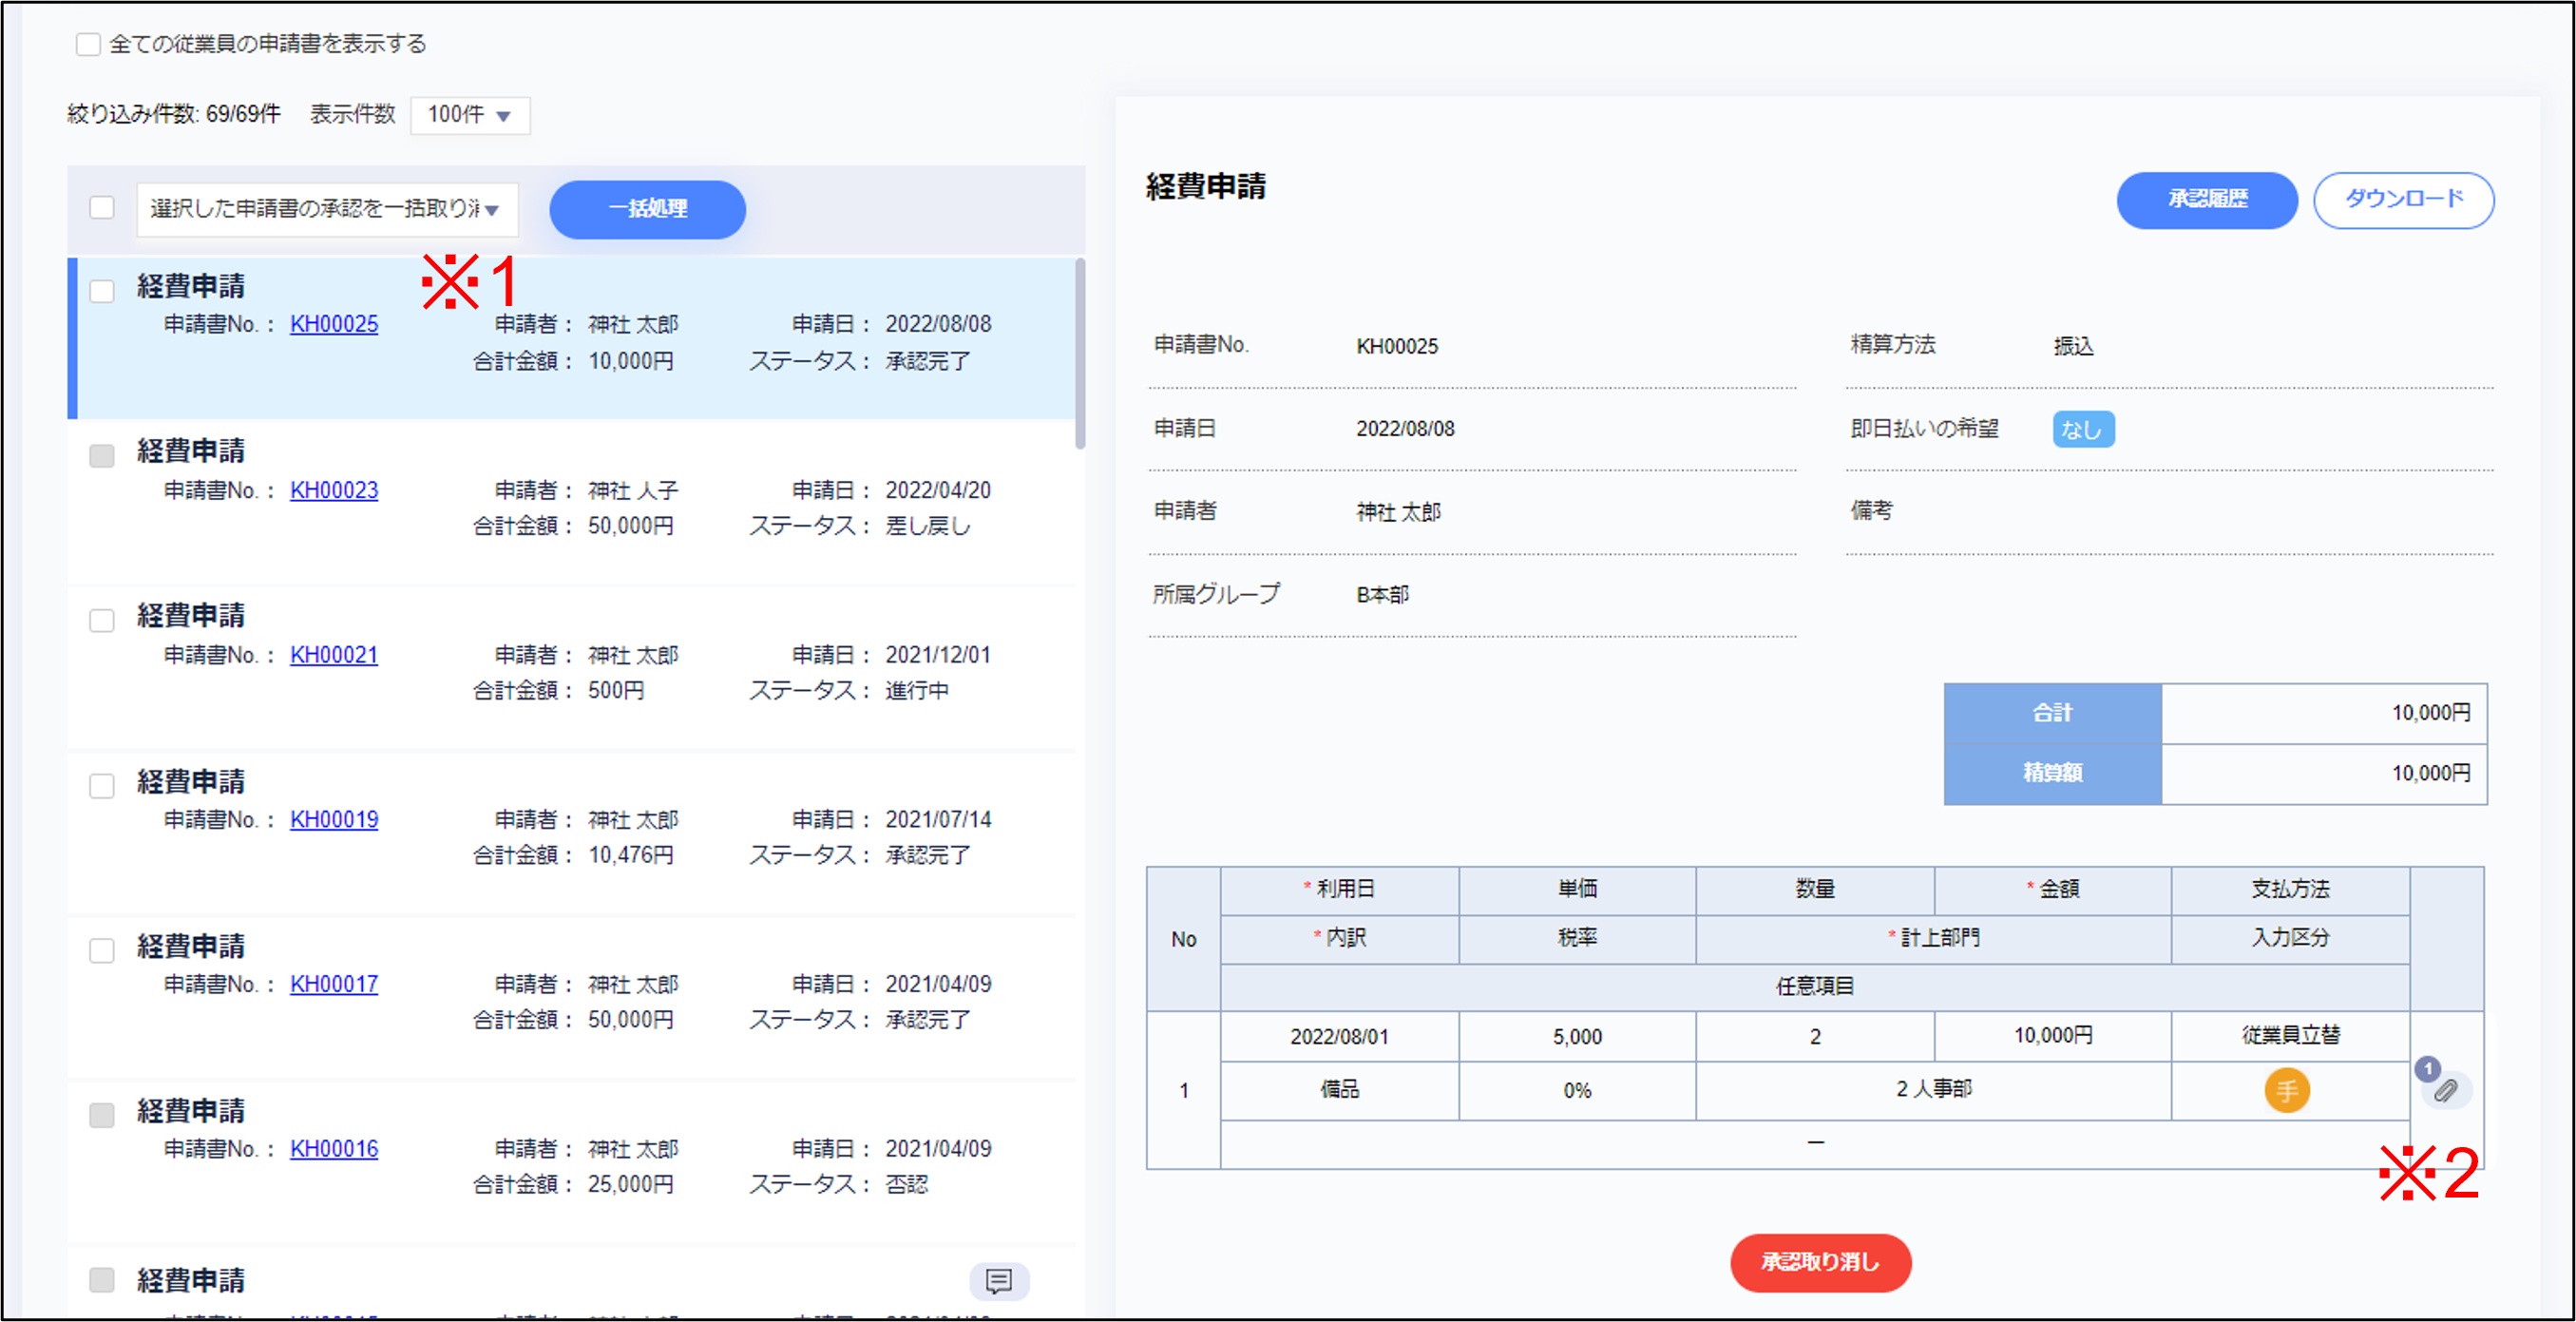Click the 絞り込み件数: 69/69件 text
Screen dimensions: 2576x1322
(x=174, y=114)
